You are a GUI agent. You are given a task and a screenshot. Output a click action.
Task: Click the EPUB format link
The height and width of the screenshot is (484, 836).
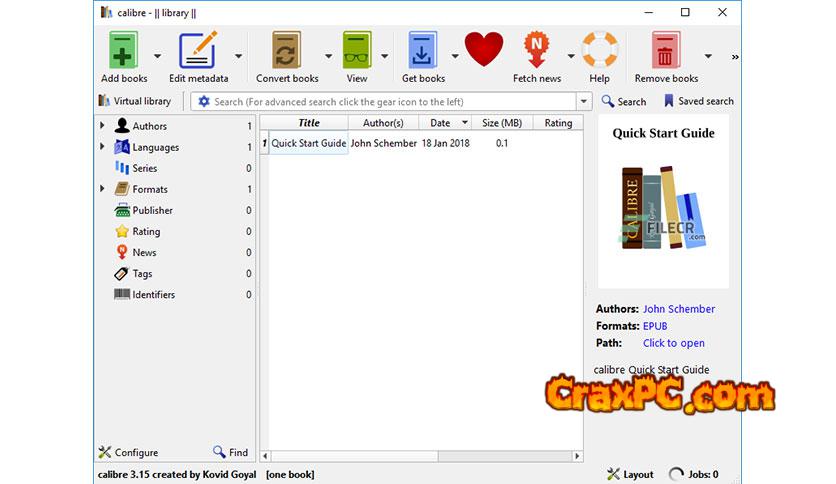655,326
